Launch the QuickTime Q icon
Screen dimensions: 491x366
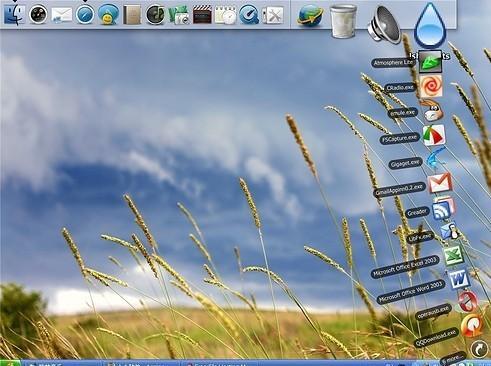[249, 15]
